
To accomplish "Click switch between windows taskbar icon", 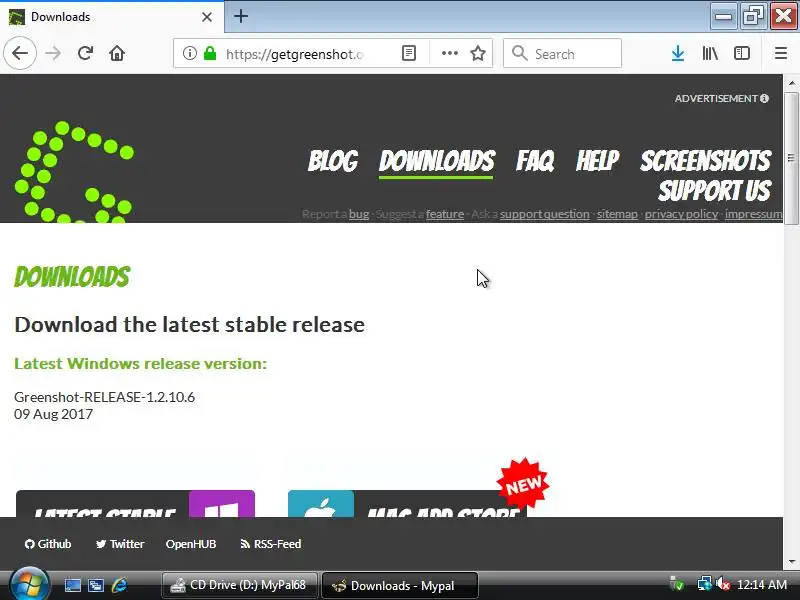I will click(96, 585).
